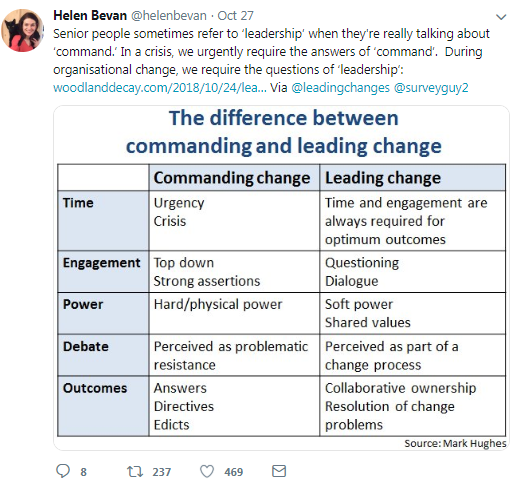The height and width of the screenshot is (482, 516).
Task: View the 237 retweets count
Action: tap(162, 472)
